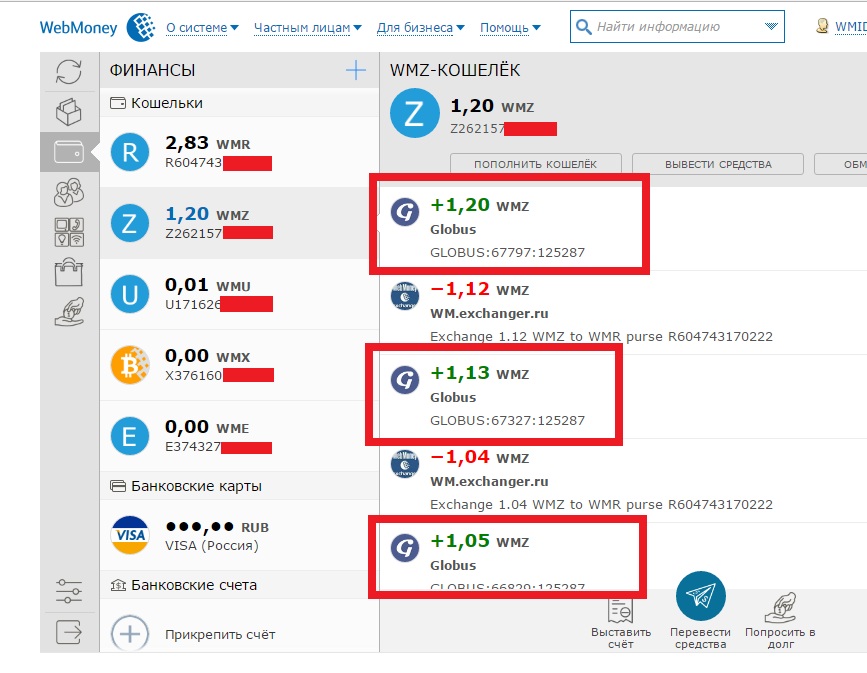This screenshot has width=867, height=673.
Task: Click the −1,04 WMZ transaction amount
Action: click(479, 457)
